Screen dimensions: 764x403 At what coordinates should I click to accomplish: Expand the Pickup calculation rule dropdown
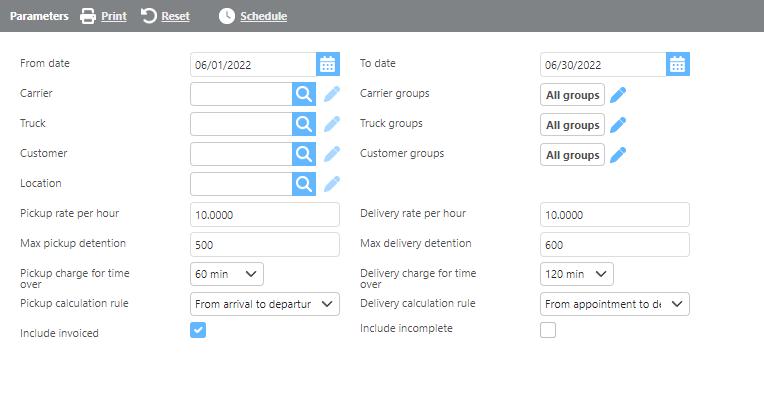pyautogui.click(x=265, y=304)
